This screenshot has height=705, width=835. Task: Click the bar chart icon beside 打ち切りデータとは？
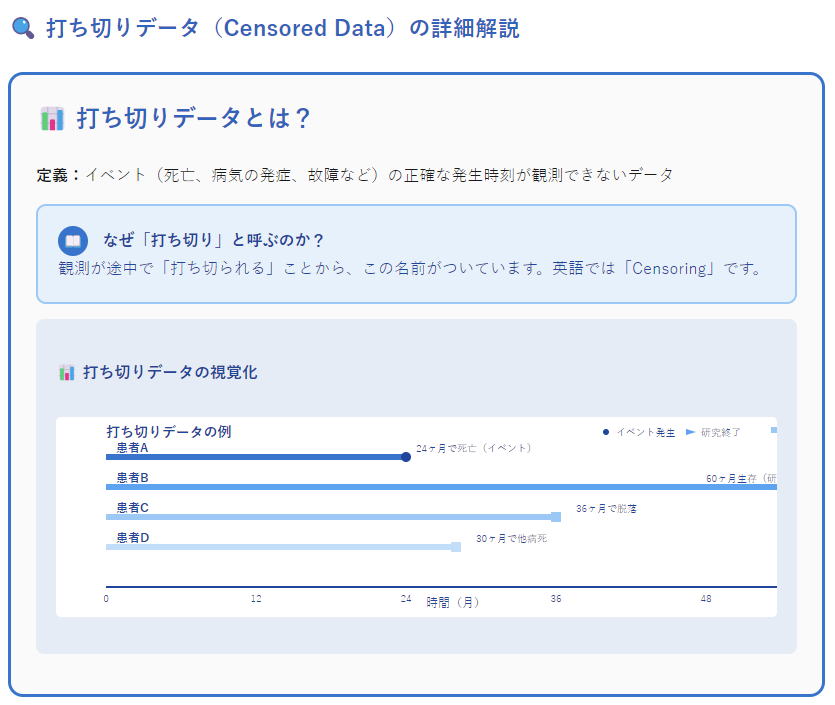52,119
